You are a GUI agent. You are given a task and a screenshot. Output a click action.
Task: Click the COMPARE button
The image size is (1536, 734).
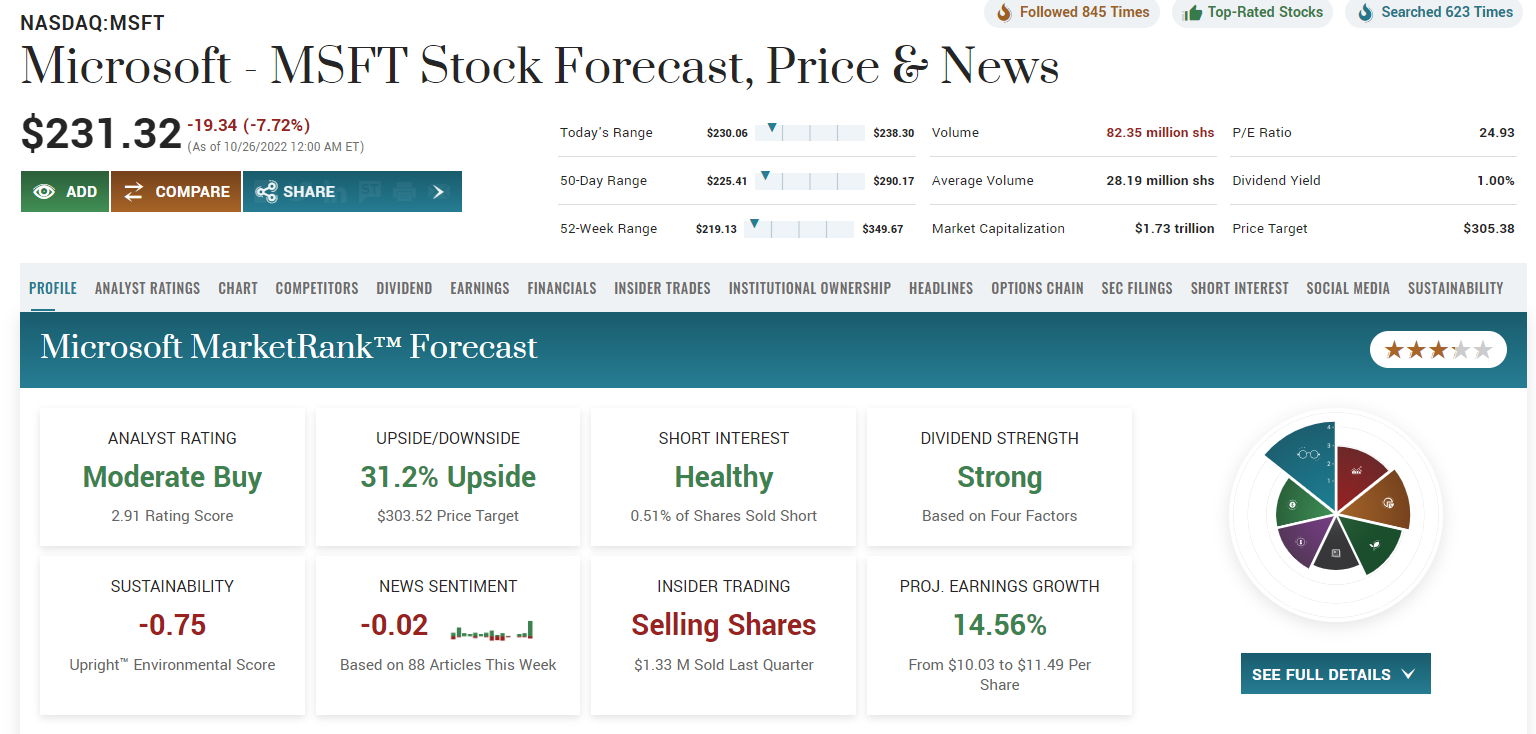(x=176, y=192)
